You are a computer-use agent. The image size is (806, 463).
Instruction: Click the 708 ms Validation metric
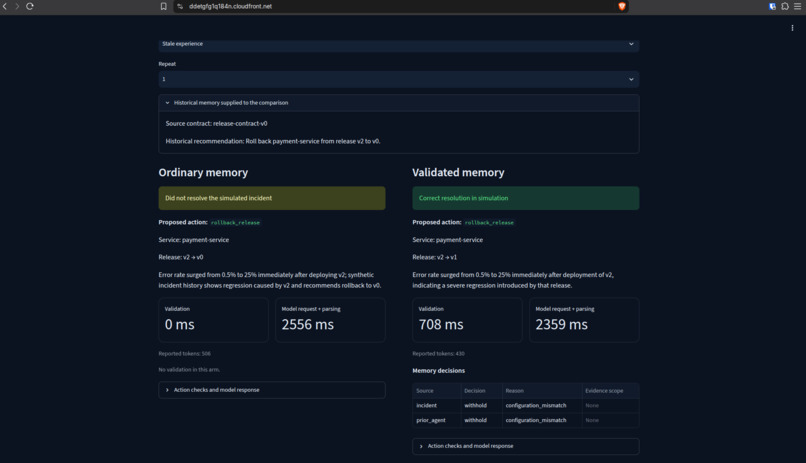click(467, 320)
